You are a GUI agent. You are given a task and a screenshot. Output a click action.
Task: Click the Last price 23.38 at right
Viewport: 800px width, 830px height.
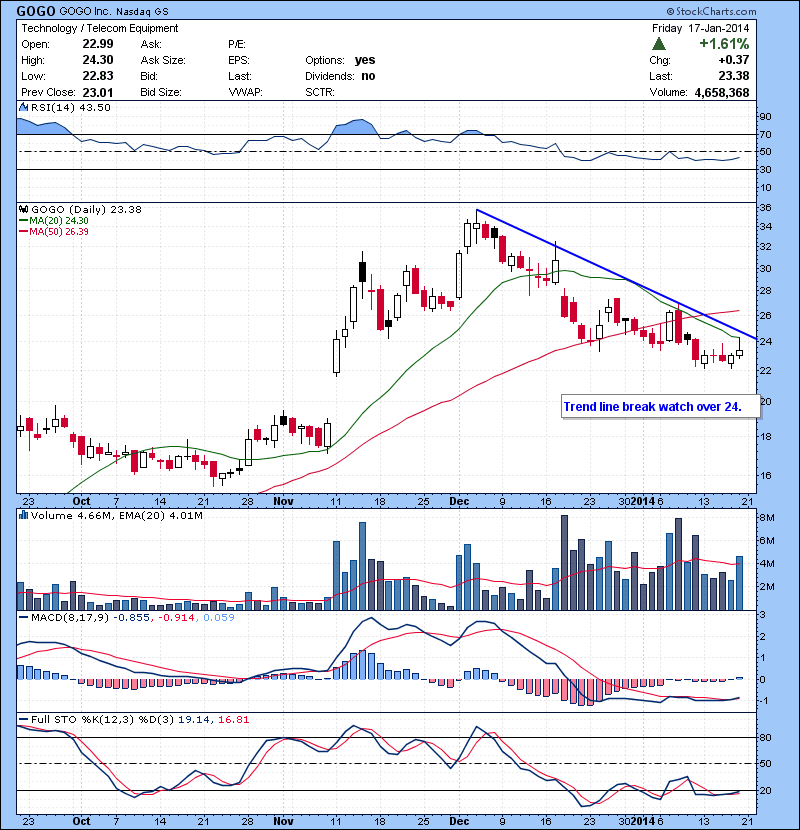(x=734, y=76)
